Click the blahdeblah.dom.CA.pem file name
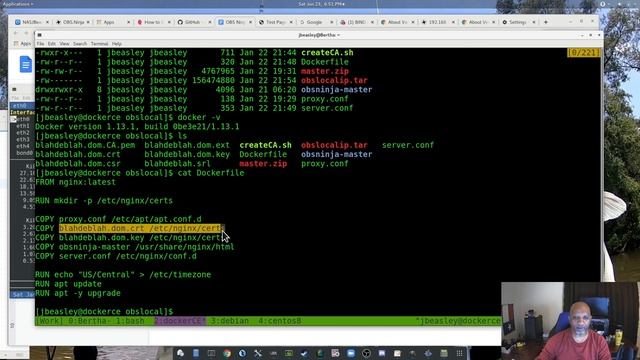The image size is (640, 360). (x=85, y=145)
